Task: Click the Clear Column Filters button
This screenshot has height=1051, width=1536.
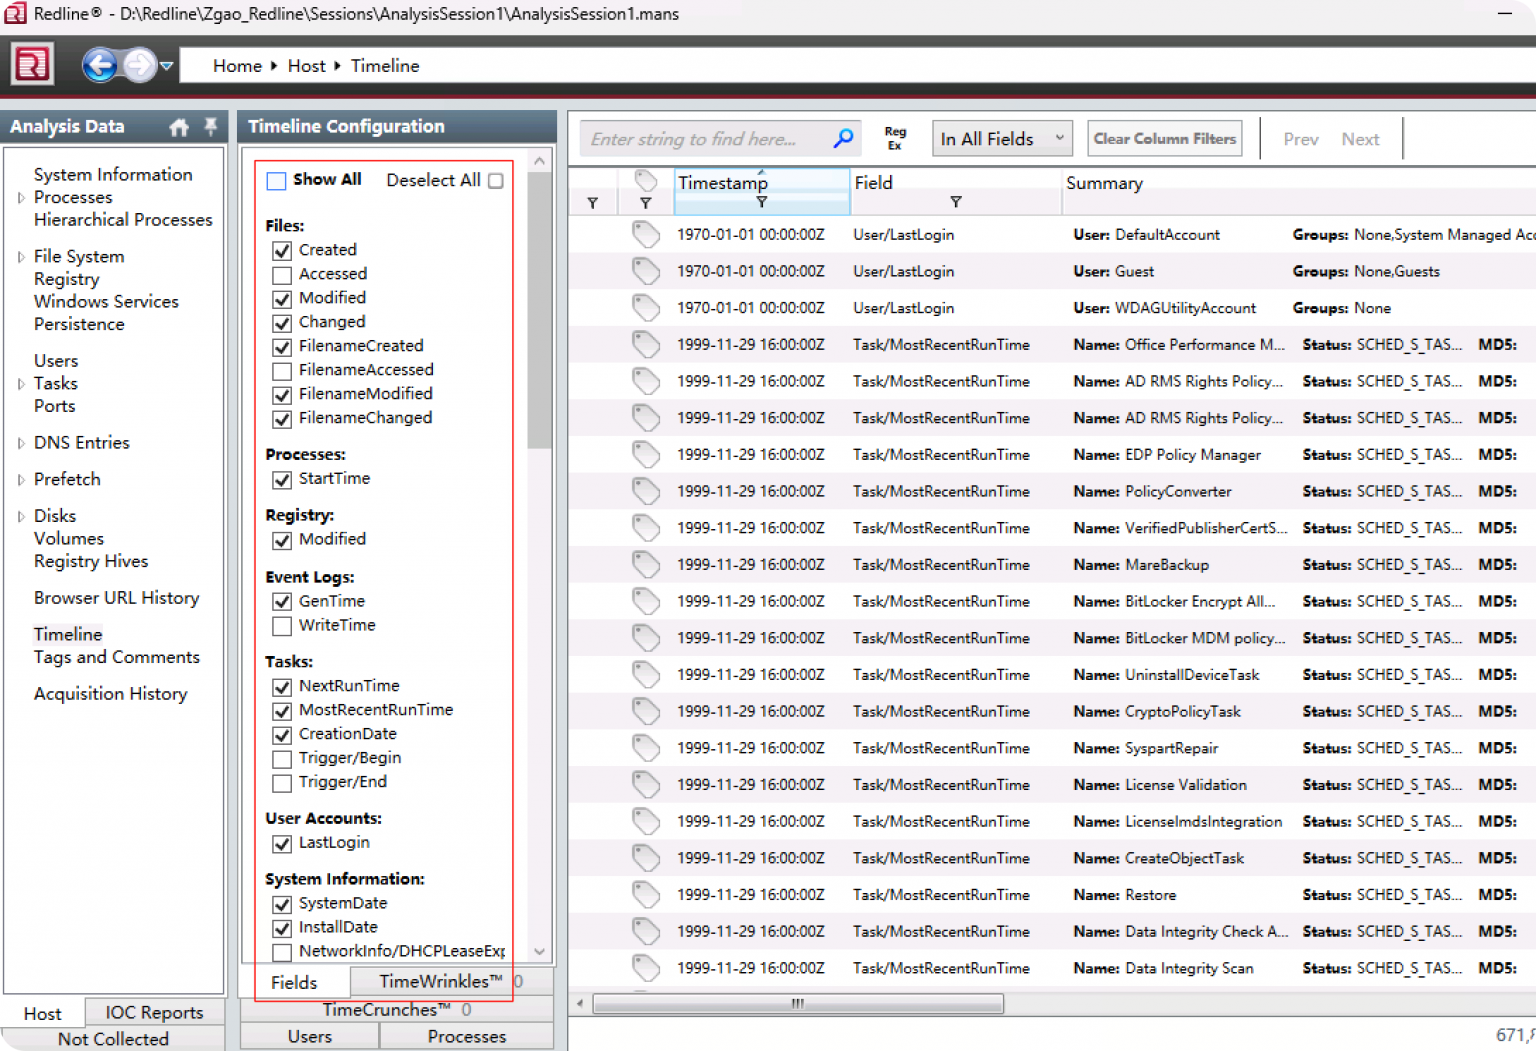Action: click(x=1164, y=138)
